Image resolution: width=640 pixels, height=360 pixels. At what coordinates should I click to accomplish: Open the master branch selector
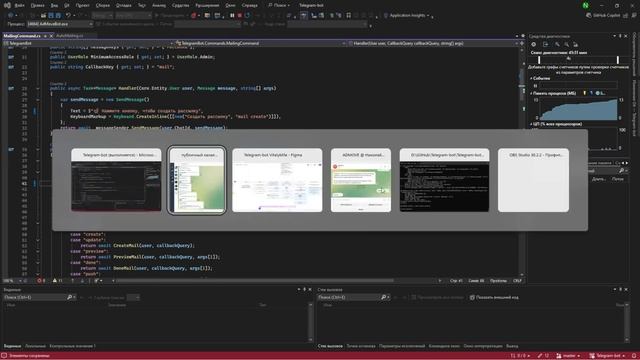[568, 356]
